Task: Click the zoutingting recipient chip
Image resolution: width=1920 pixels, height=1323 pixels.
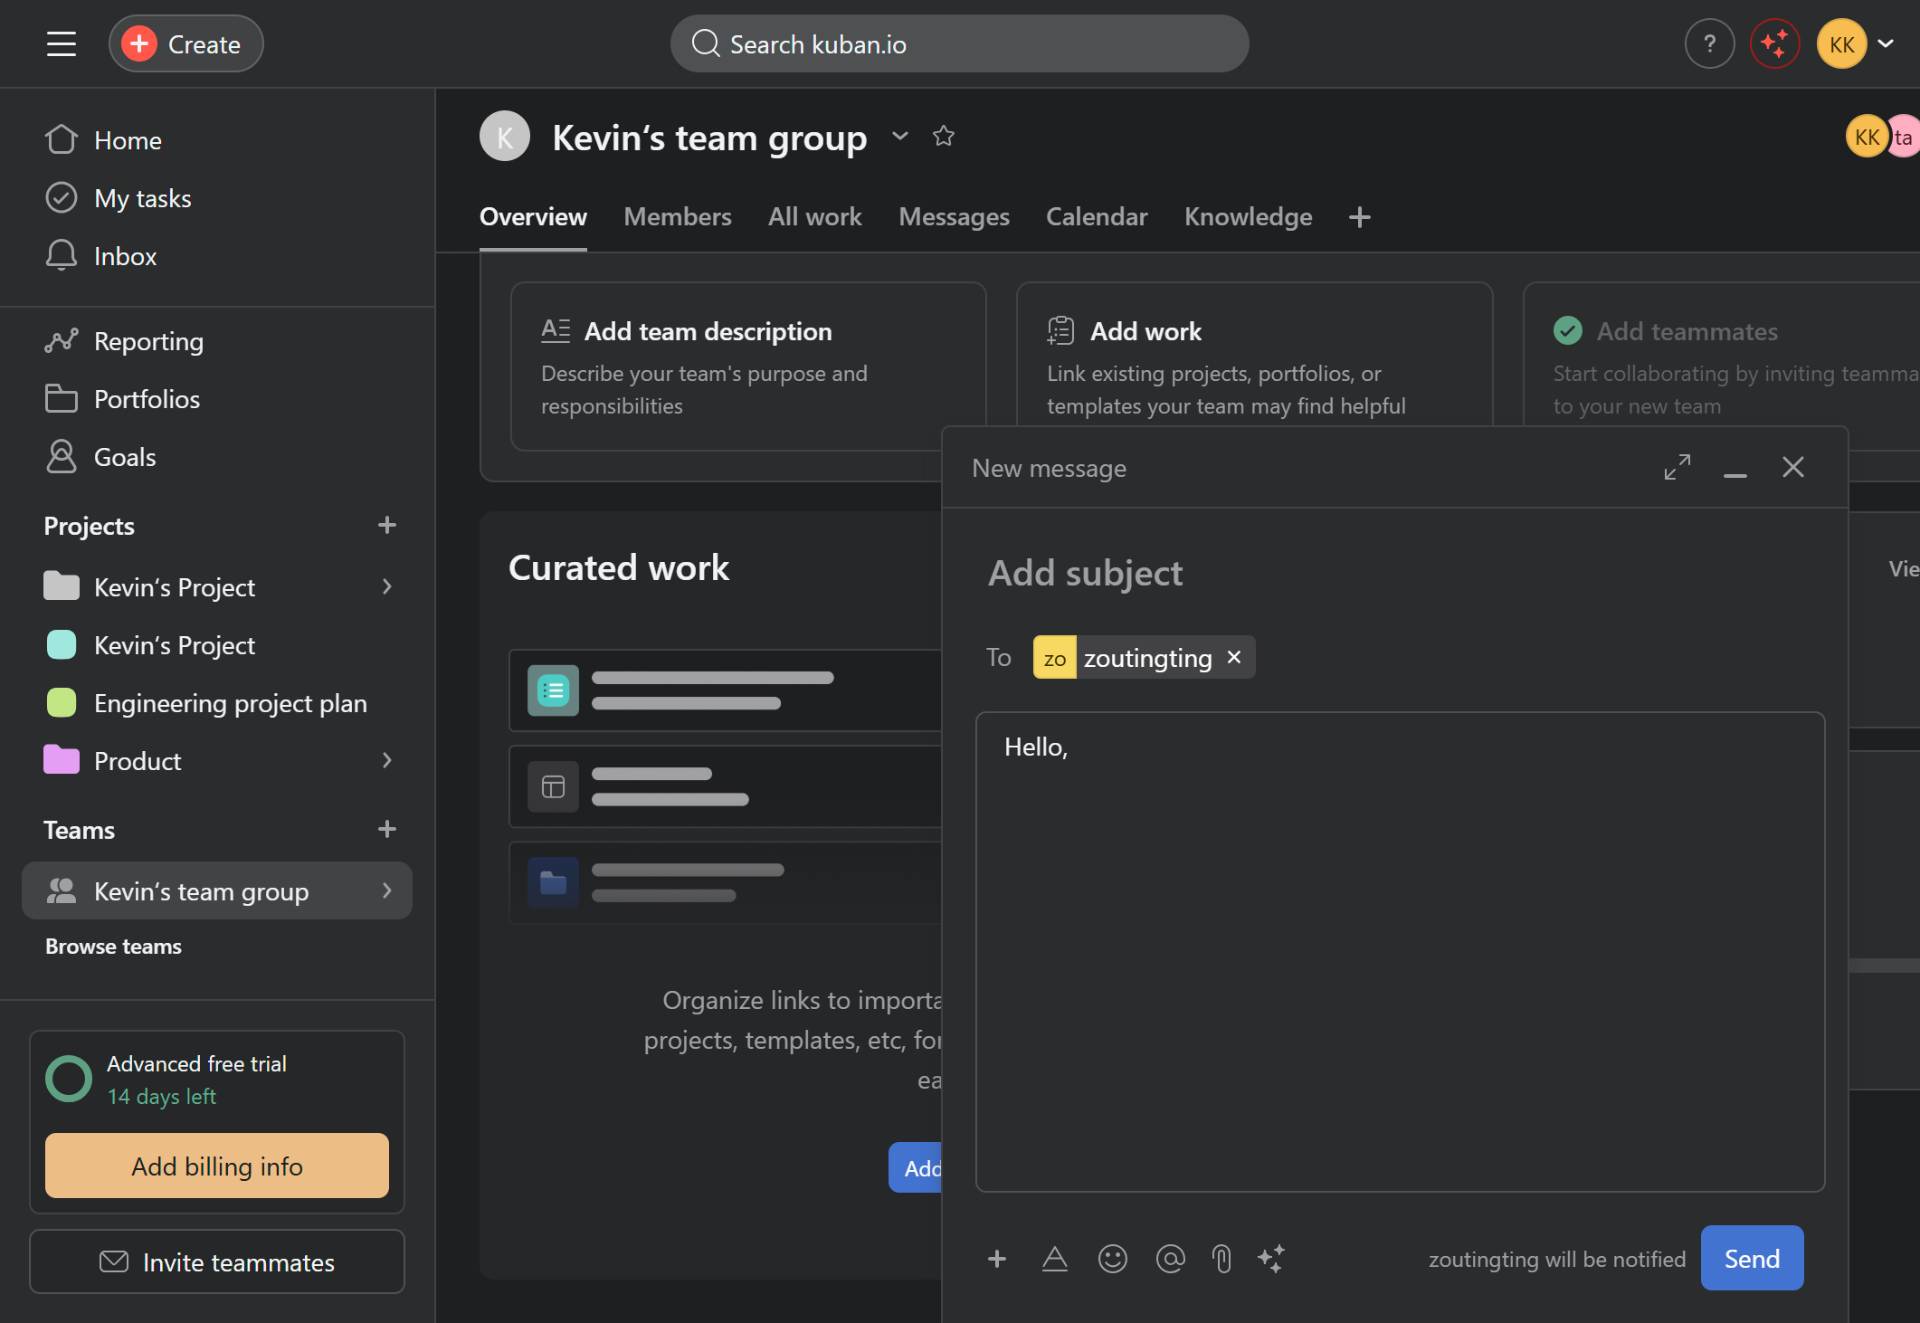Action: [1144, 657]
